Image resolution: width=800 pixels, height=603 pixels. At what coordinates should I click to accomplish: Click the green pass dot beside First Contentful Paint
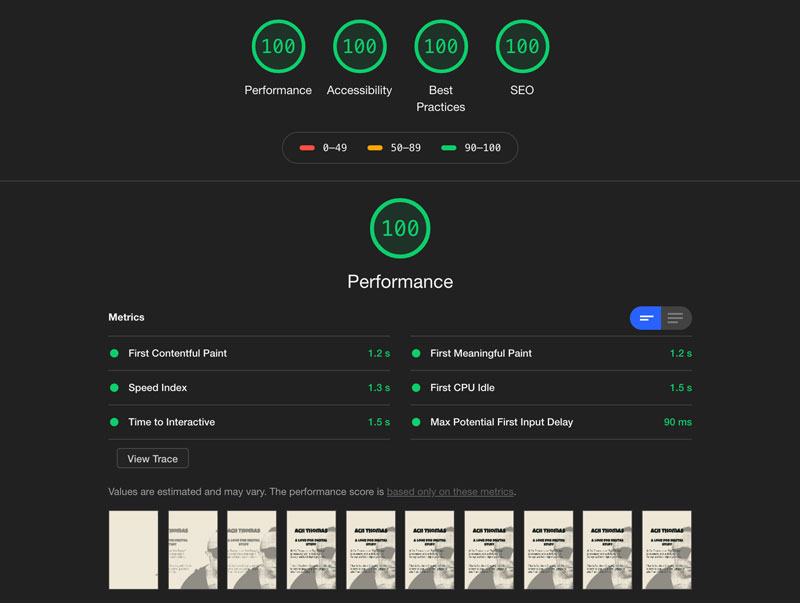pyautogui.click(x=113, y=353)
